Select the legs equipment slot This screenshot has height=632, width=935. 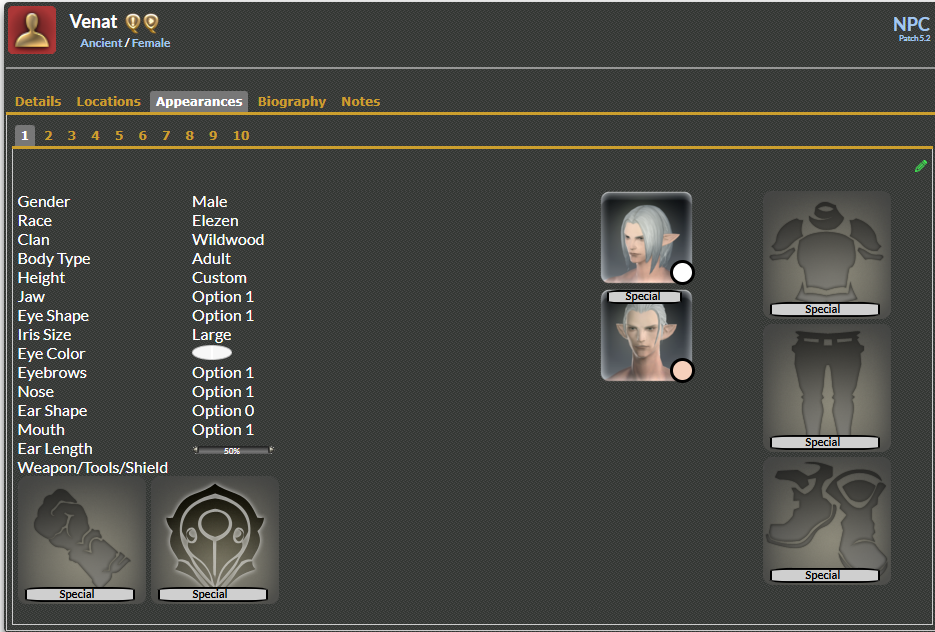(x=826, y=388)
